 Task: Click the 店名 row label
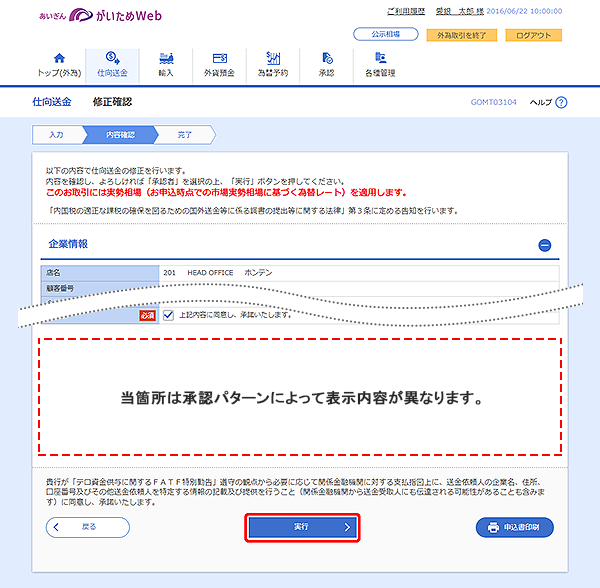100,273
